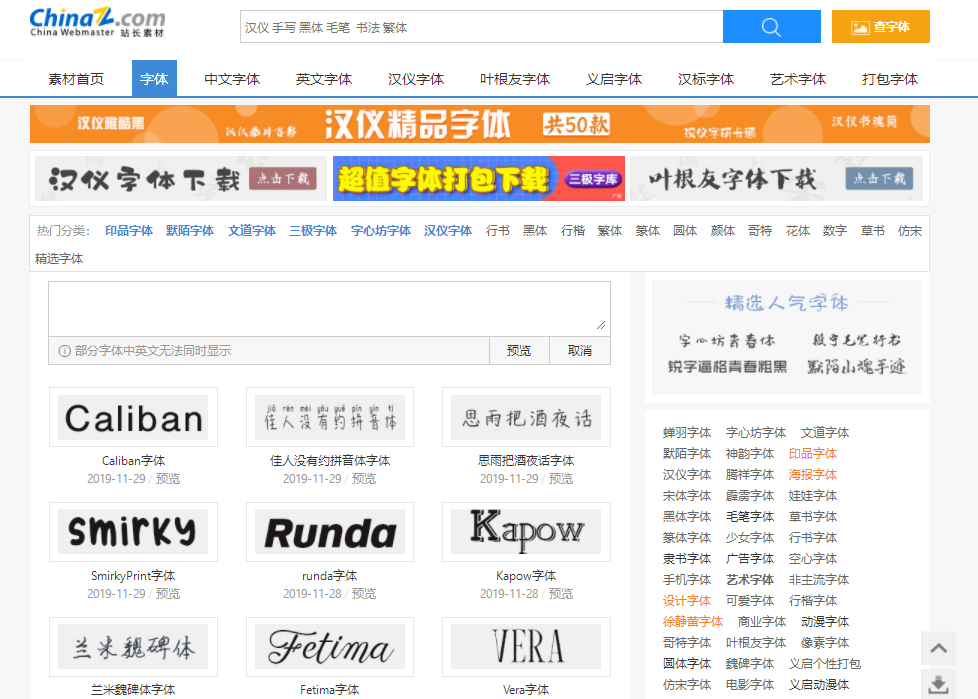Select 字心坊字体 in hot categories
Screen dimensions: 978x699
tap(381, 231)
